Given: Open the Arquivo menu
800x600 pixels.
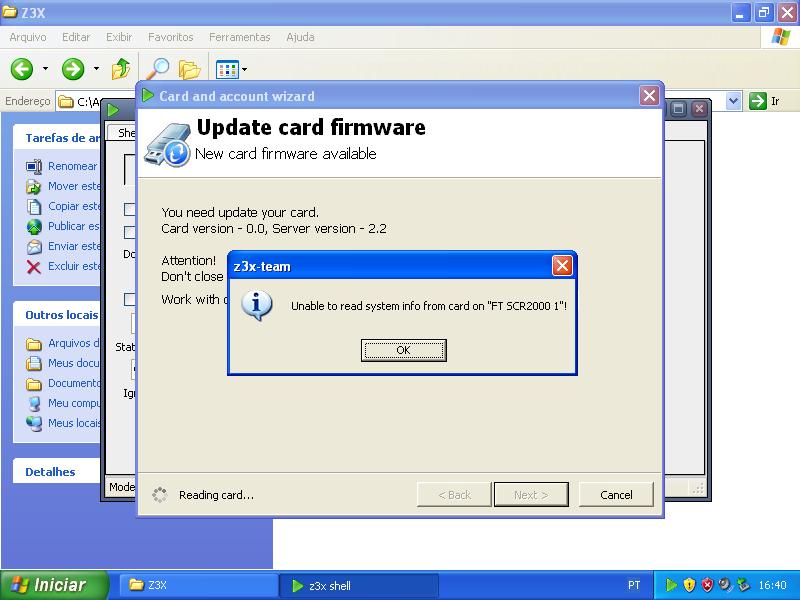Looking at the screenshot, I should (28, 37).
